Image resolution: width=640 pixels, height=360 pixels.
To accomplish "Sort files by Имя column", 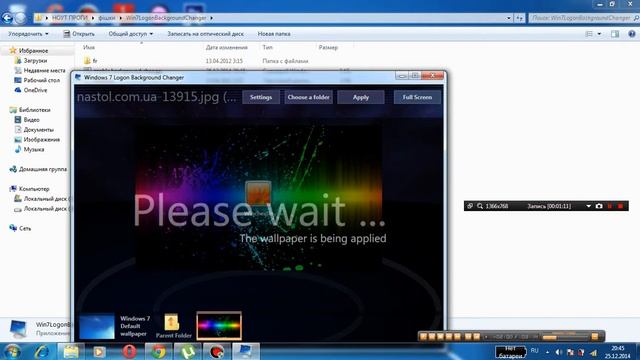I will 89,47.
